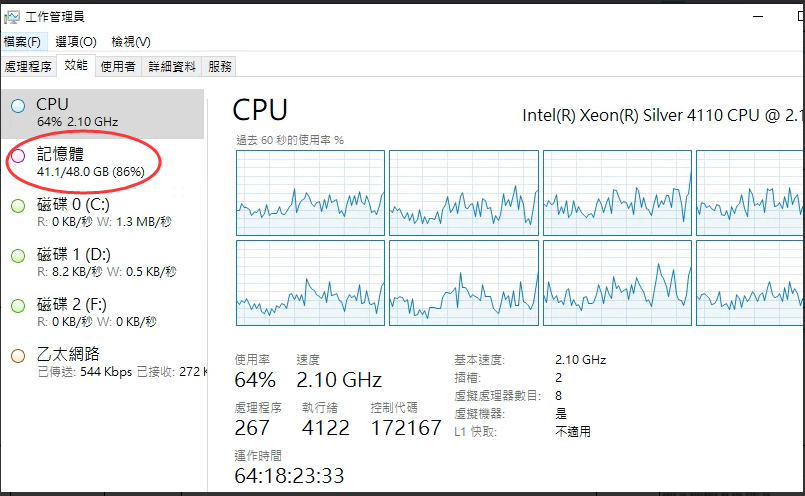
Task: Switch to the 詳細資料 tab
Action: [x=172, y=67]
